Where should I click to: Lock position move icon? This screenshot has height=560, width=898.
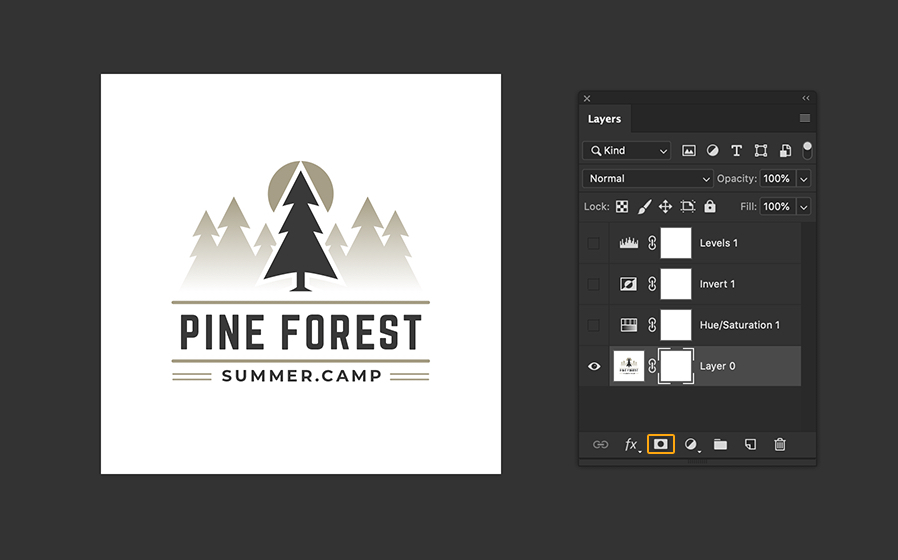pos(665,207)
